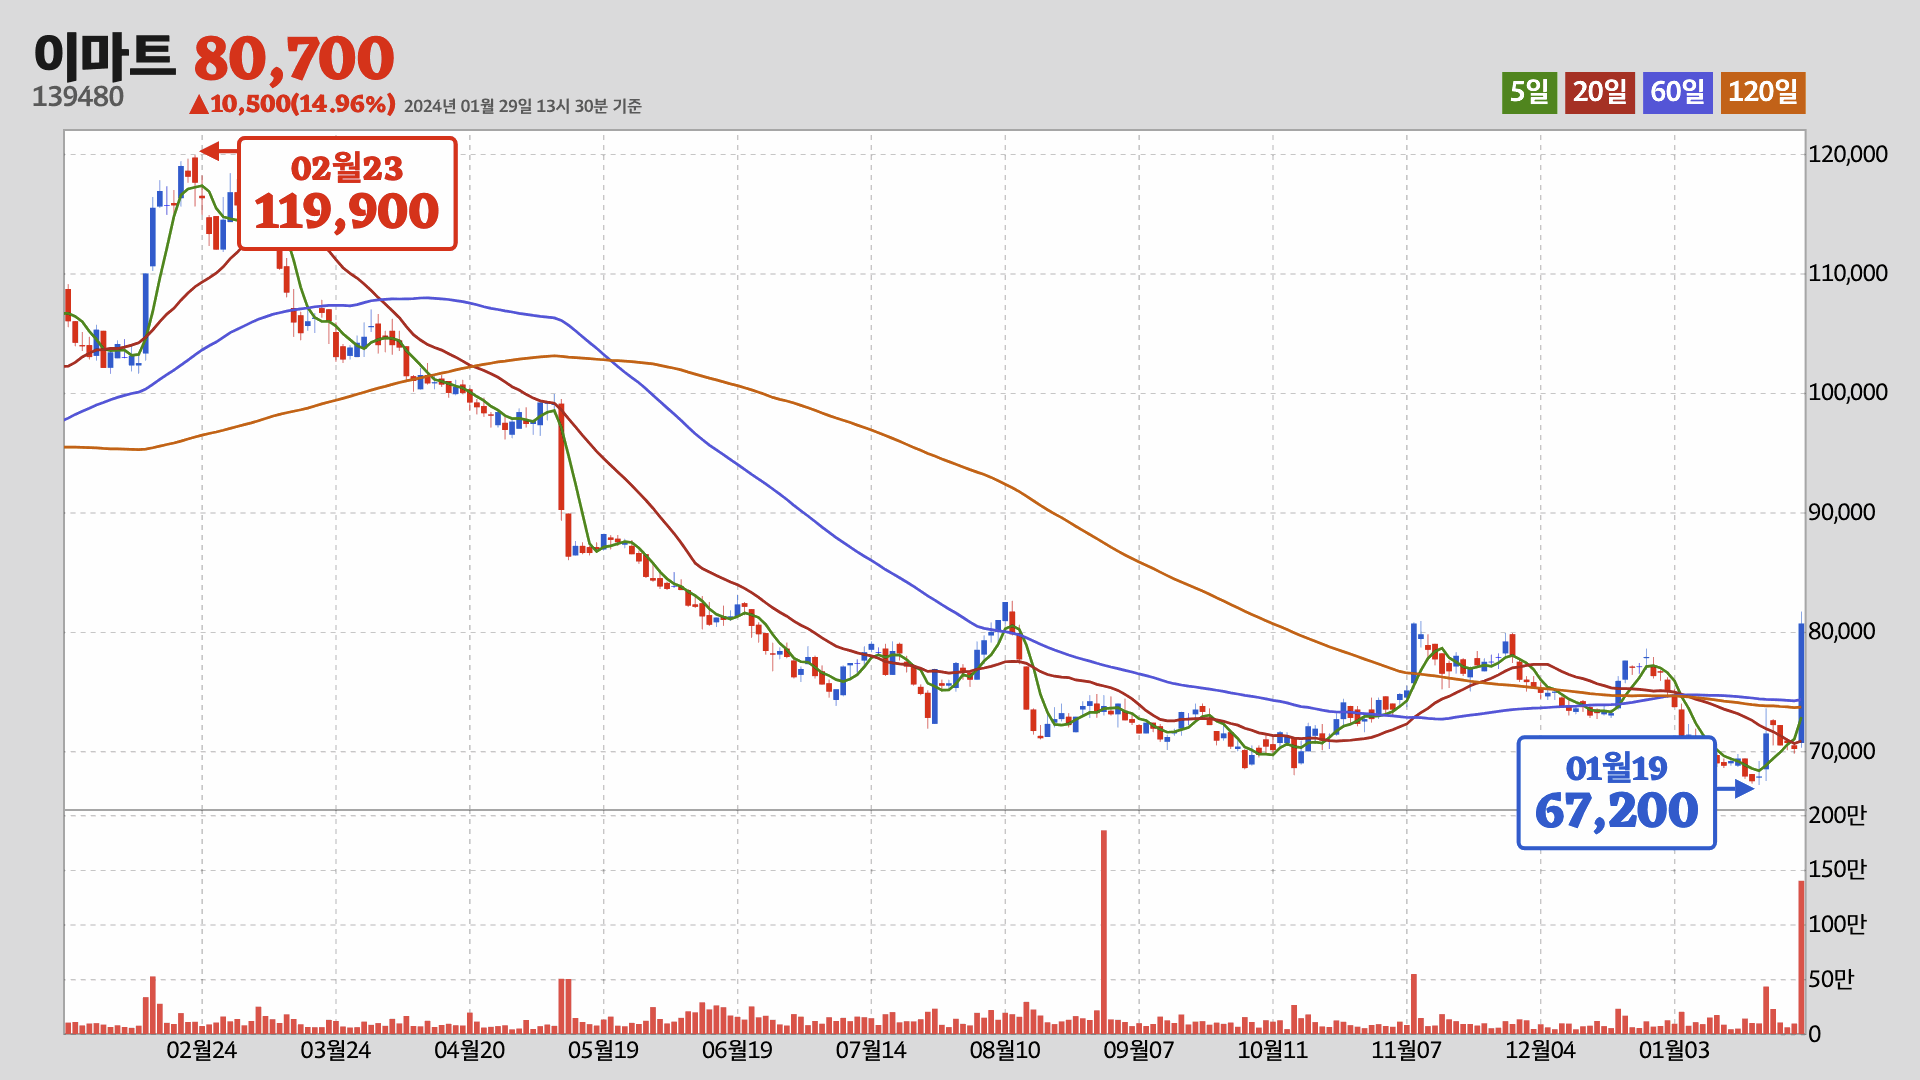
Task: Click the date label 05월19
Action: coord(603,1050)
